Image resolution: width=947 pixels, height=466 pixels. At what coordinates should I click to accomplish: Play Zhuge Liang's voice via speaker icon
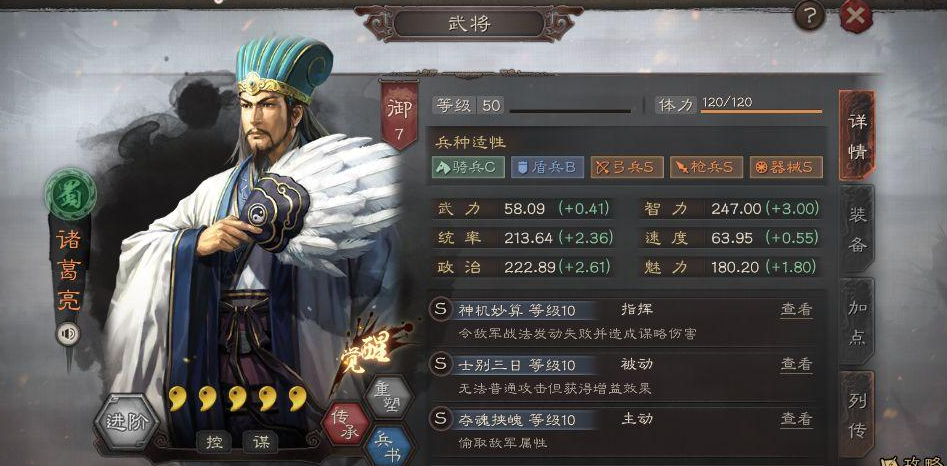click(68, 334)
